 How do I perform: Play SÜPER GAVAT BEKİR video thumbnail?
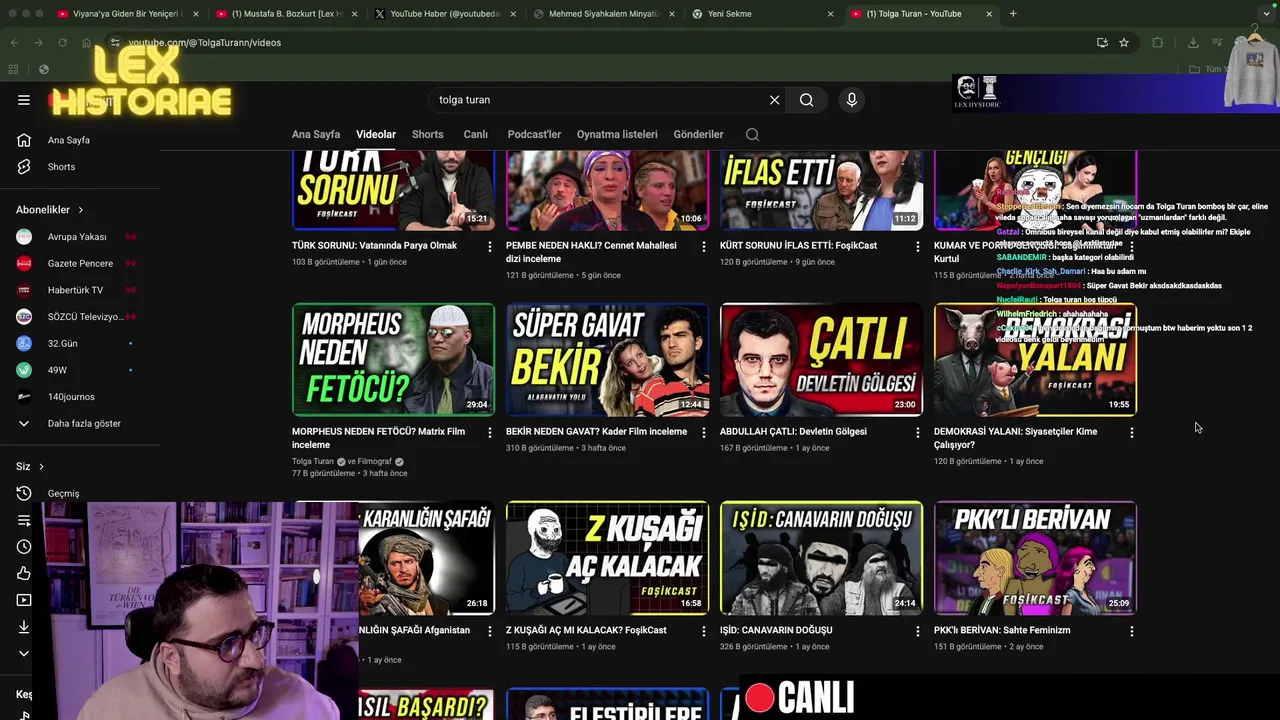[x=607, y=359]
